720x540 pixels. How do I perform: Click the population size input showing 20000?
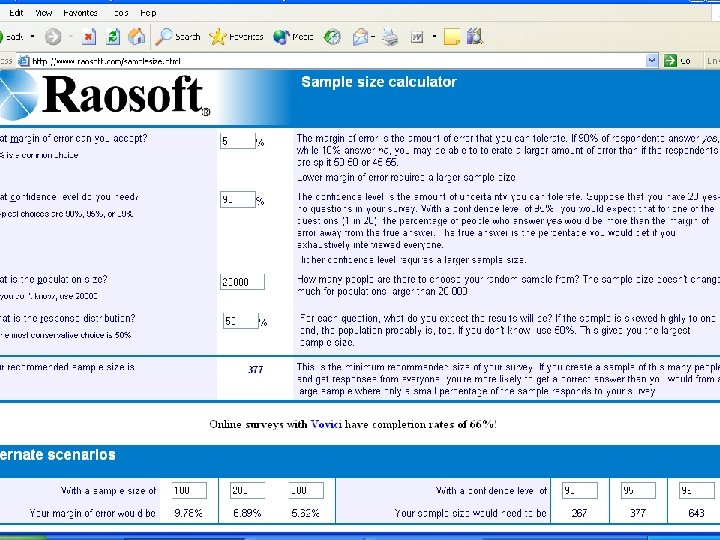242,281
